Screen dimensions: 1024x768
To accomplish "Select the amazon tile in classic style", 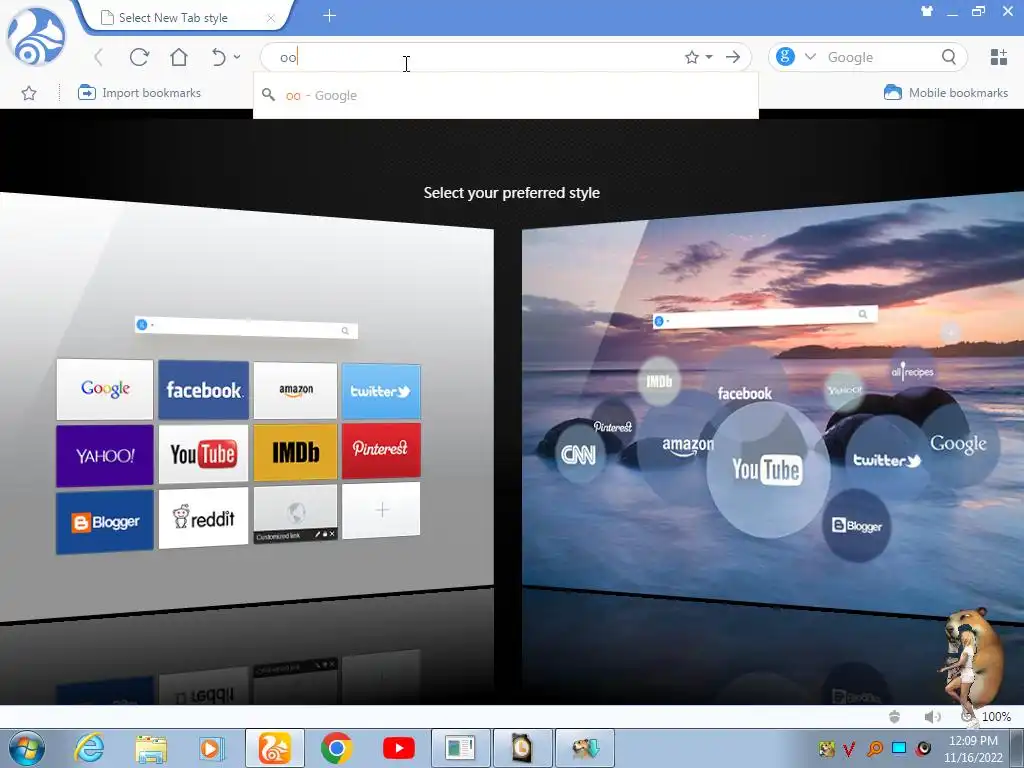I will (x=295, y=391).
